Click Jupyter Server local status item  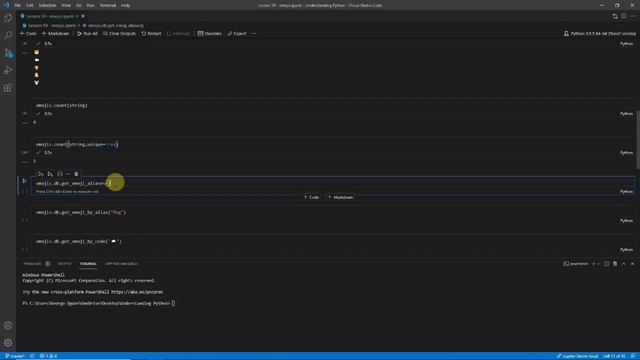click(x=578, y=356)
